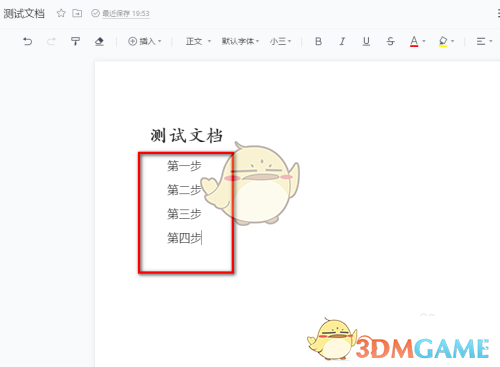Expand the alignment options arrow
This screenshot has height=367, width=500.
(491, 41)
